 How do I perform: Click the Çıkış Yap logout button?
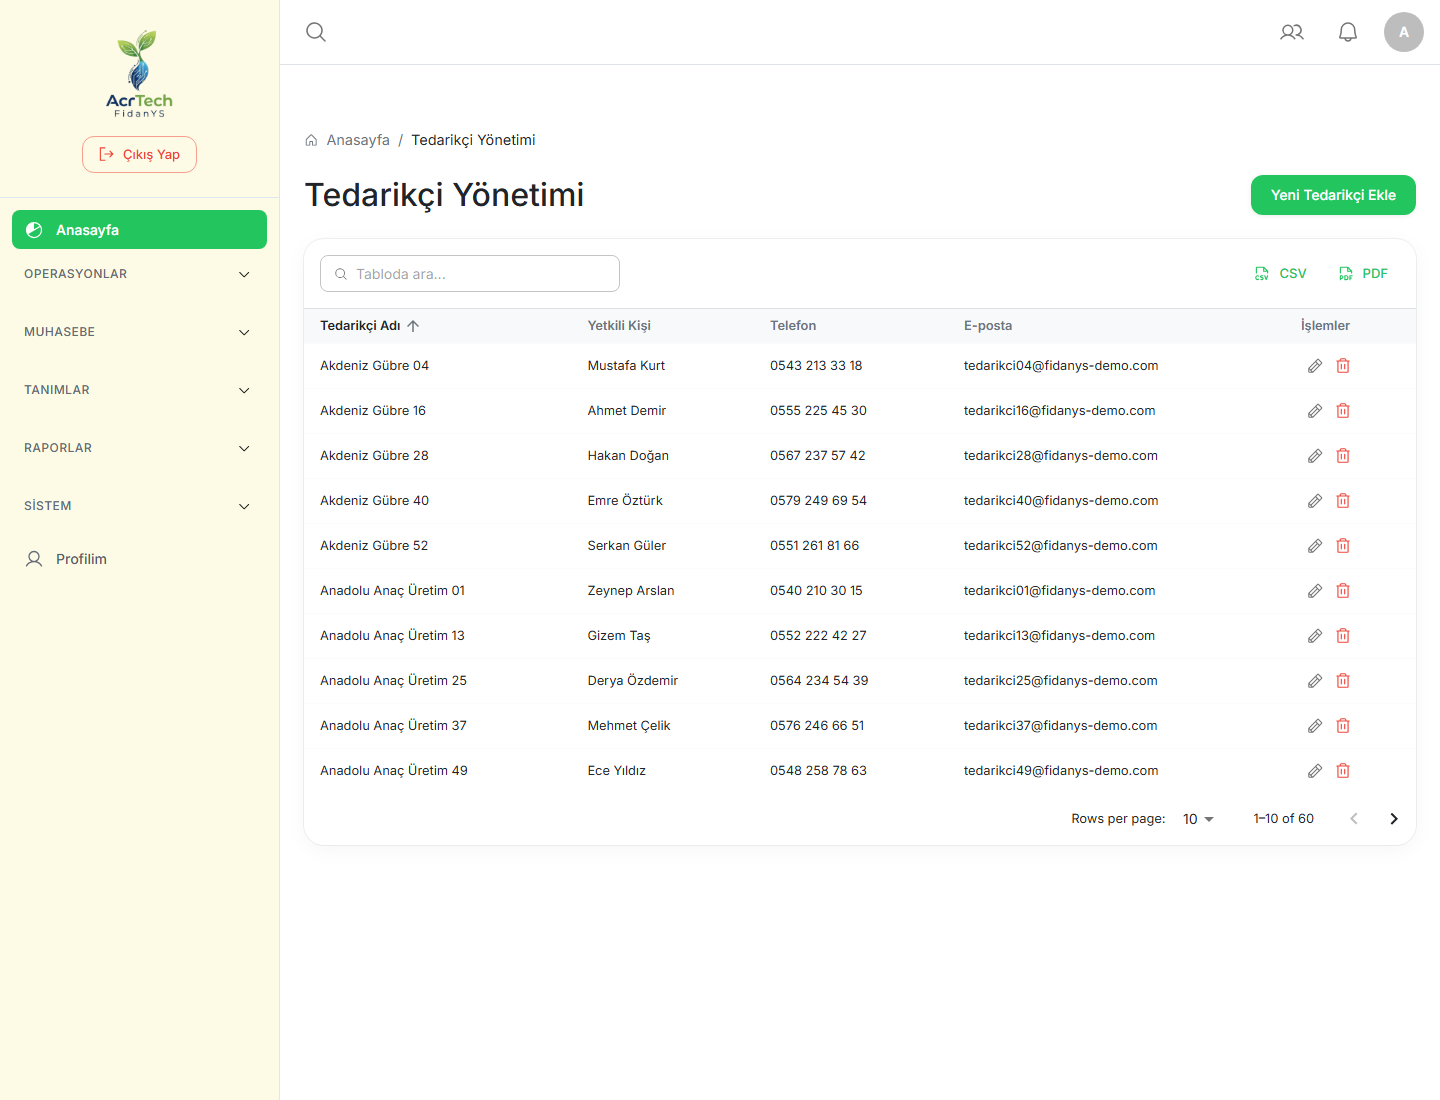pos(139,155)
